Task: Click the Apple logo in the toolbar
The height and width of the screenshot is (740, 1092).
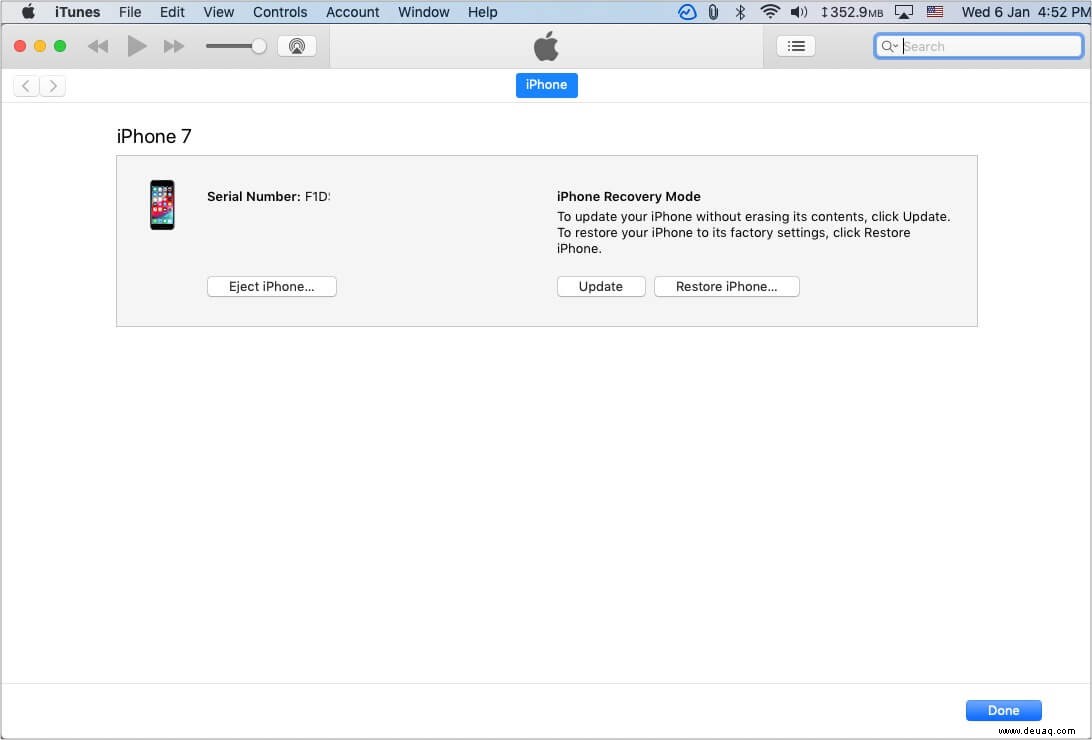Action: coord(546,46)
